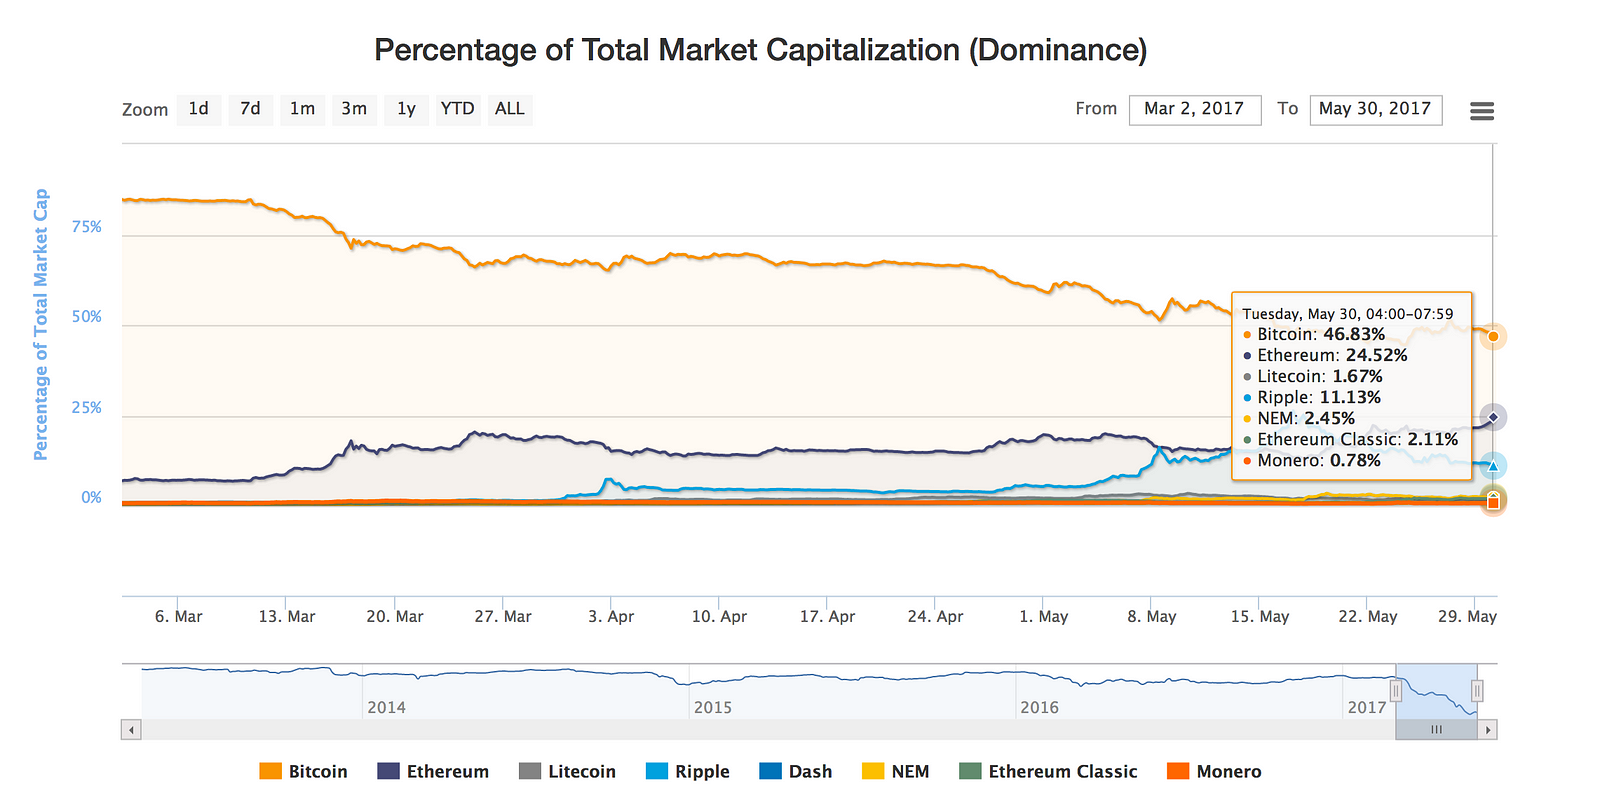Click the '20. Mar' x-axis label
Viewport: 1600px width, 791px height.
(x=394, y=616)
